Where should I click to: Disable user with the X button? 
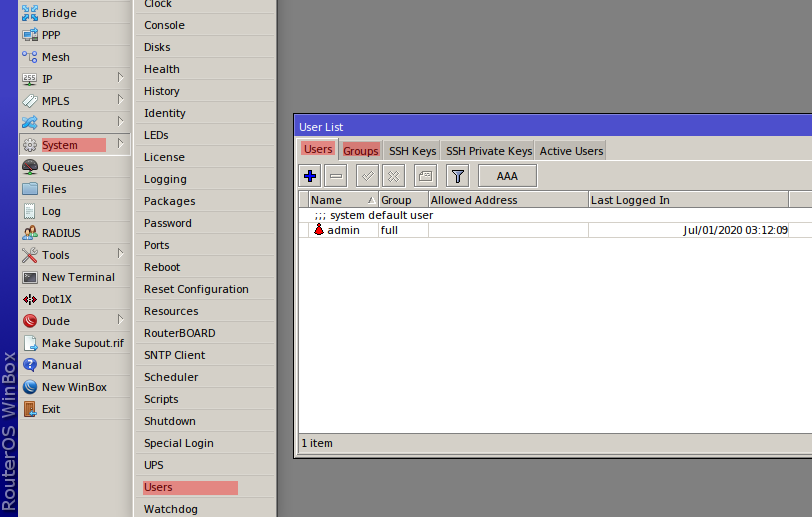coord(394,176)
